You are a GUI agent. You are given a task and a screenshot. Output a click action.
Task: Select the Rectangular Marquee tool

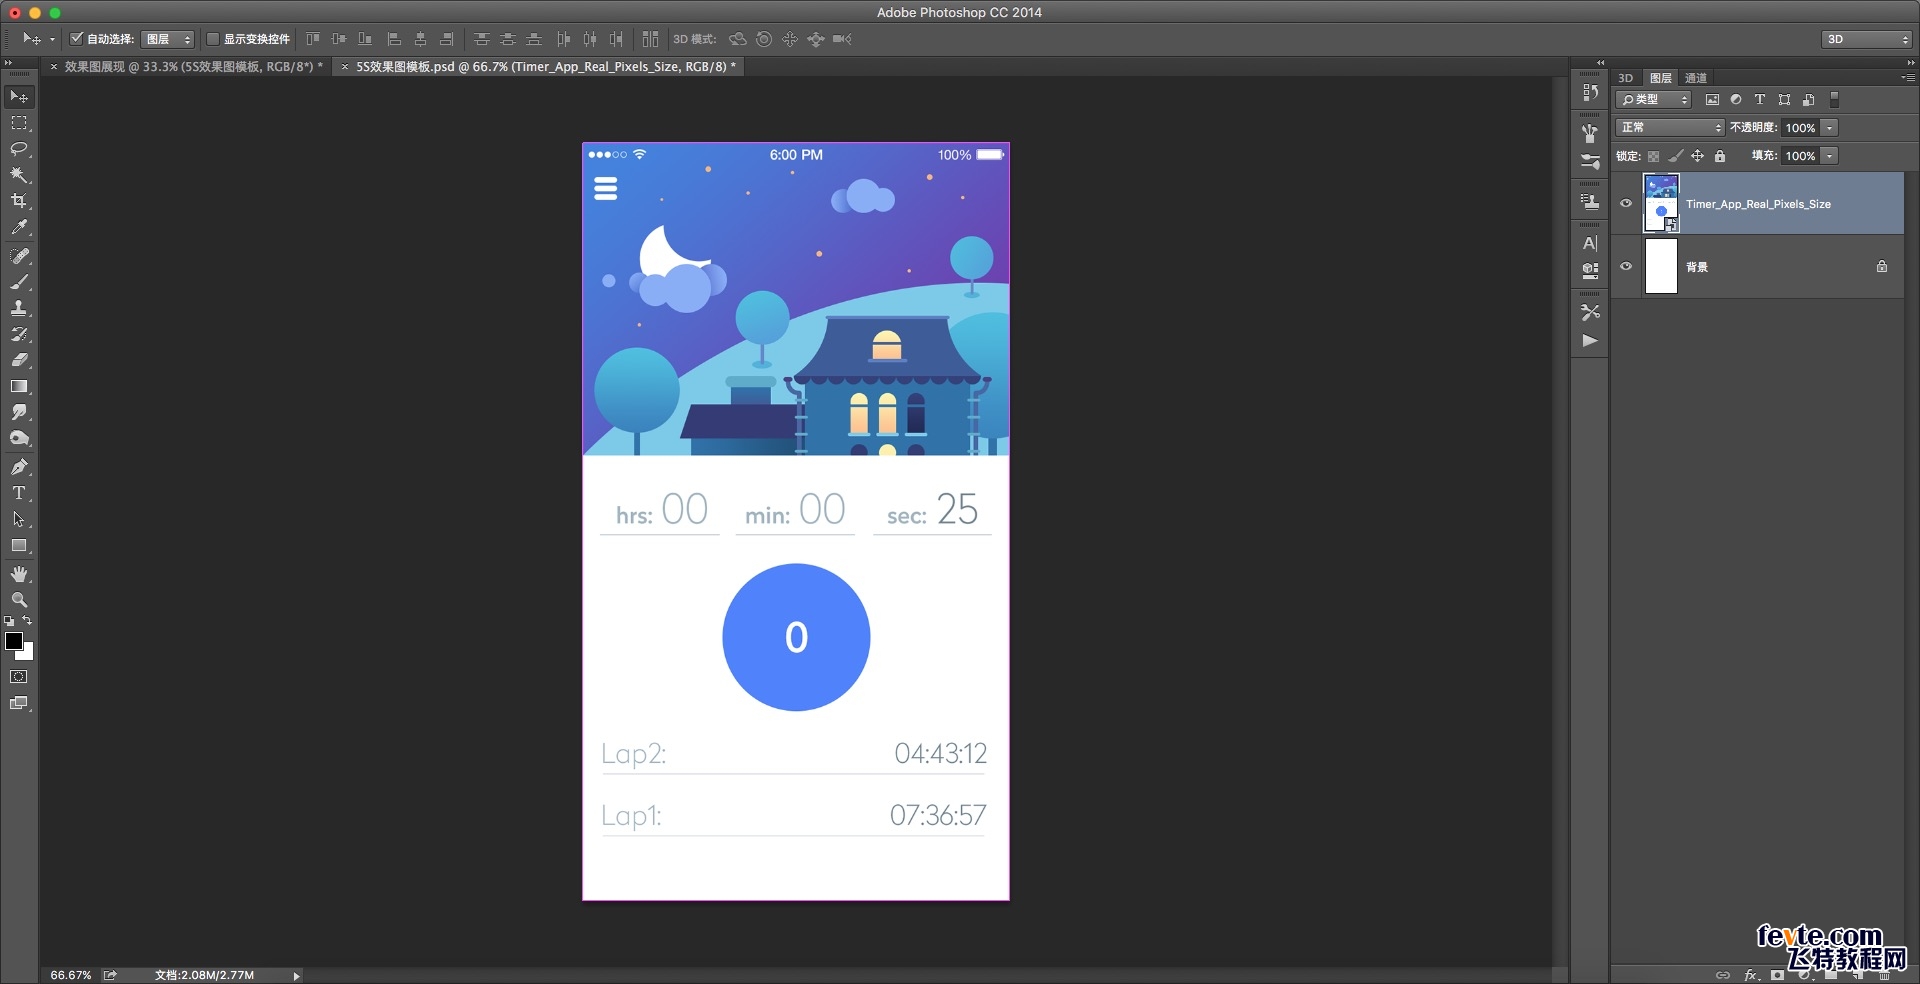(x=19, y=123)
